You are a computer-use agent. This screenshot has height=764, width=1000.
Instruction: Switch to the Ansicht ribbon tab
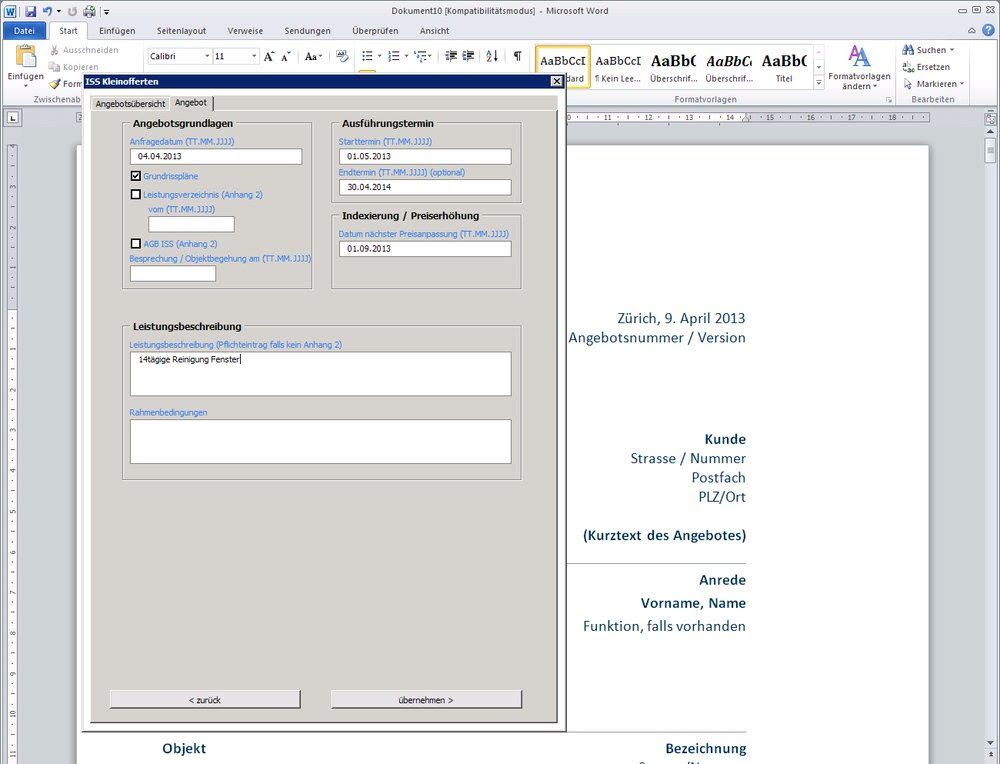pos(434,31)
